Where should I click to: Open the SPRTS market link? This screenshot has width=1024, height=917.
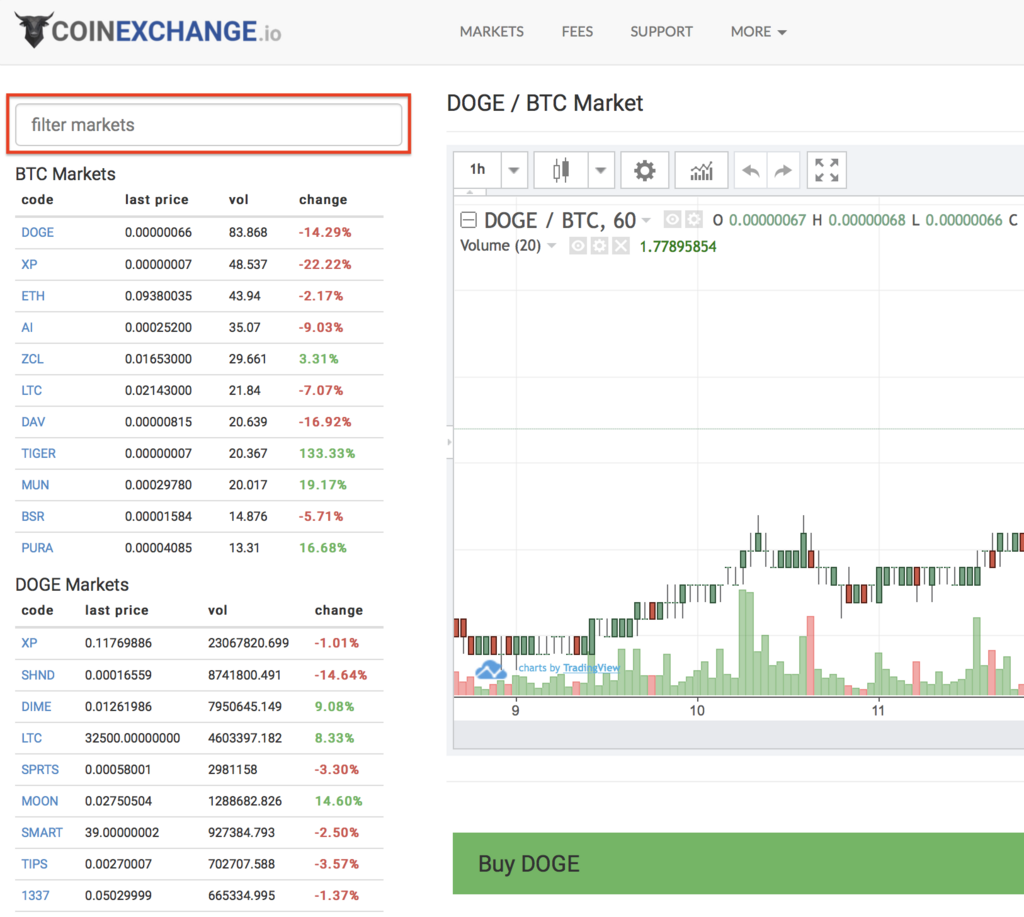point(40,769)
